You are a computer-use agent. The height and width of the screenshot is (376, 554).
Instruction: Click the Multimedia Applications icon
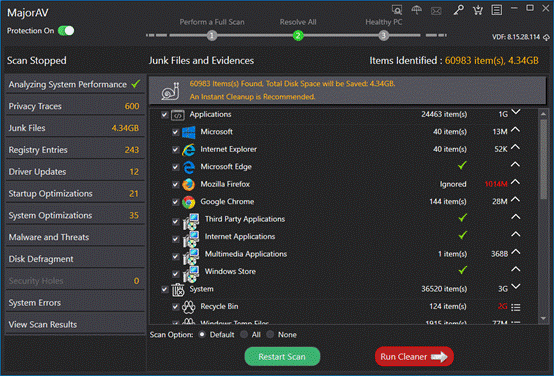(x=191, y=256)
